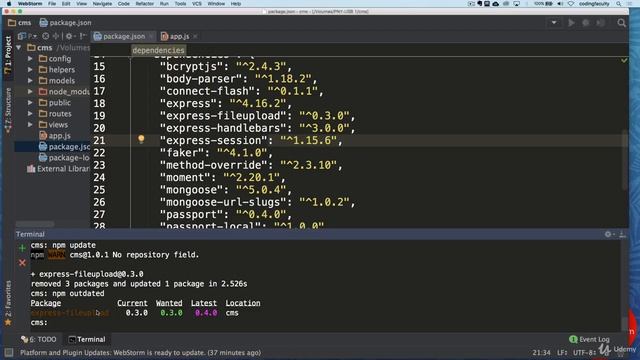Click the cursor position 21:34 in status bar
The image size is (640, 360).
(x=541, y=352)
